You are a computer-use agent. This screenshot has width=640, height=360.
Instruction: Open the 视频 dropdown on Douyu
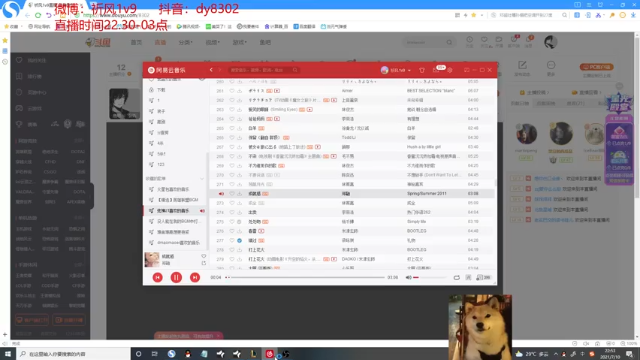212,42
